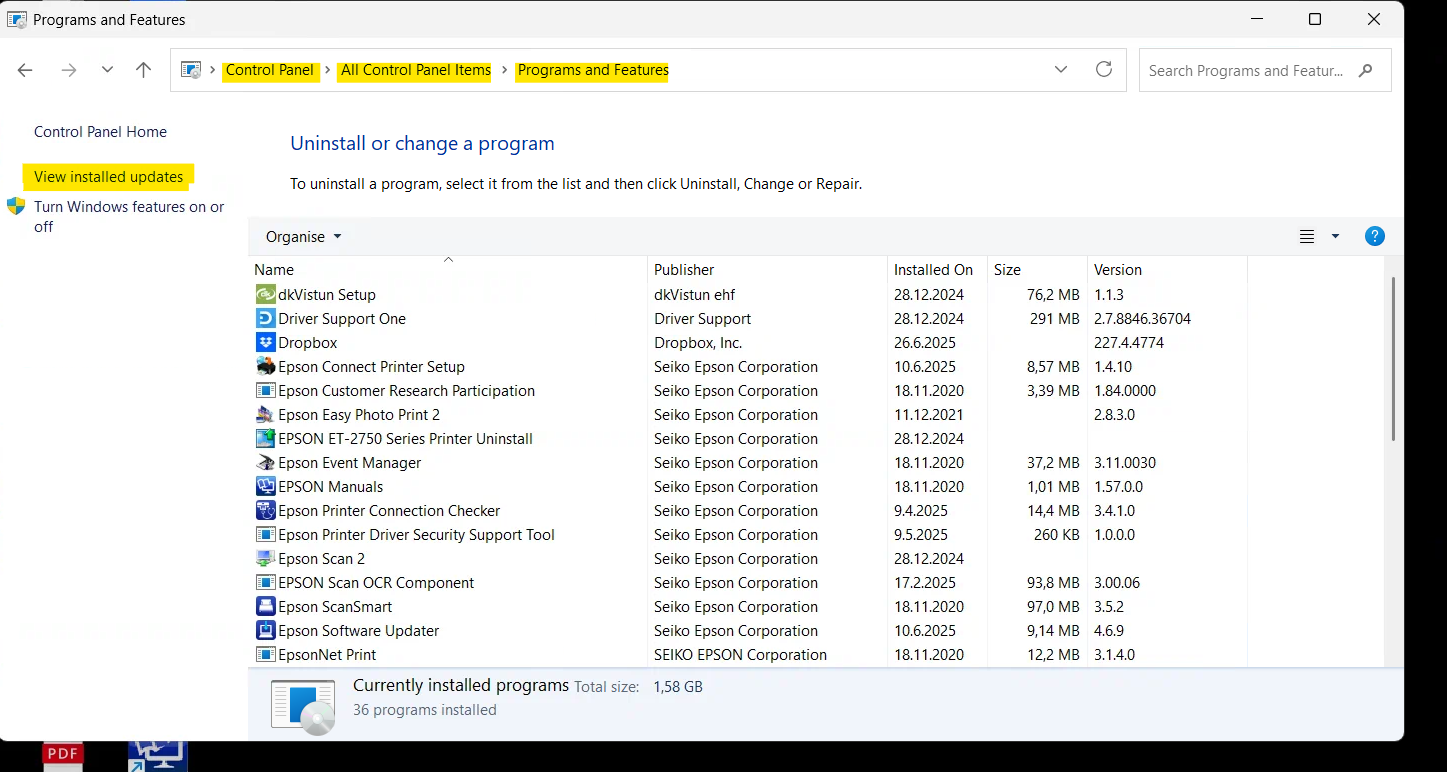Select the Epson Scan 2 icon
The image size is (1447, 772).
(265, 558)
